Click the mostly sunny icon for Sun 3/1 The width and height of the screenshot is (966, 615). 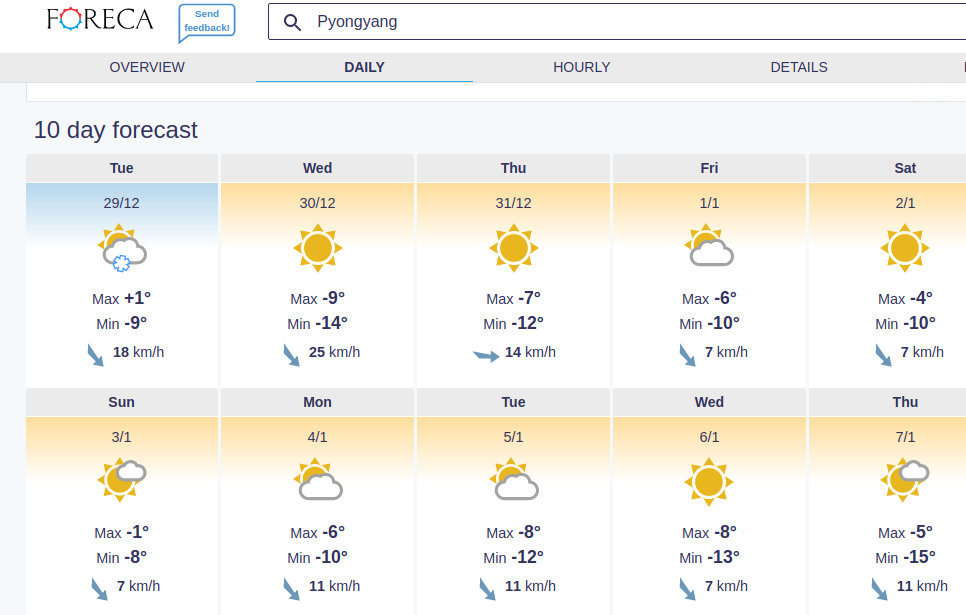[122, 480]
